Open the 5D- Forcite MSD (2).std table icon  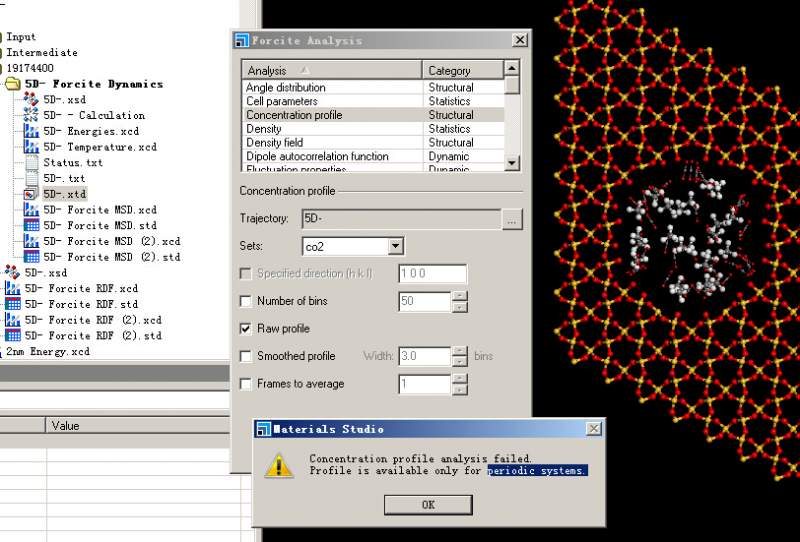[x=31, y=257]
